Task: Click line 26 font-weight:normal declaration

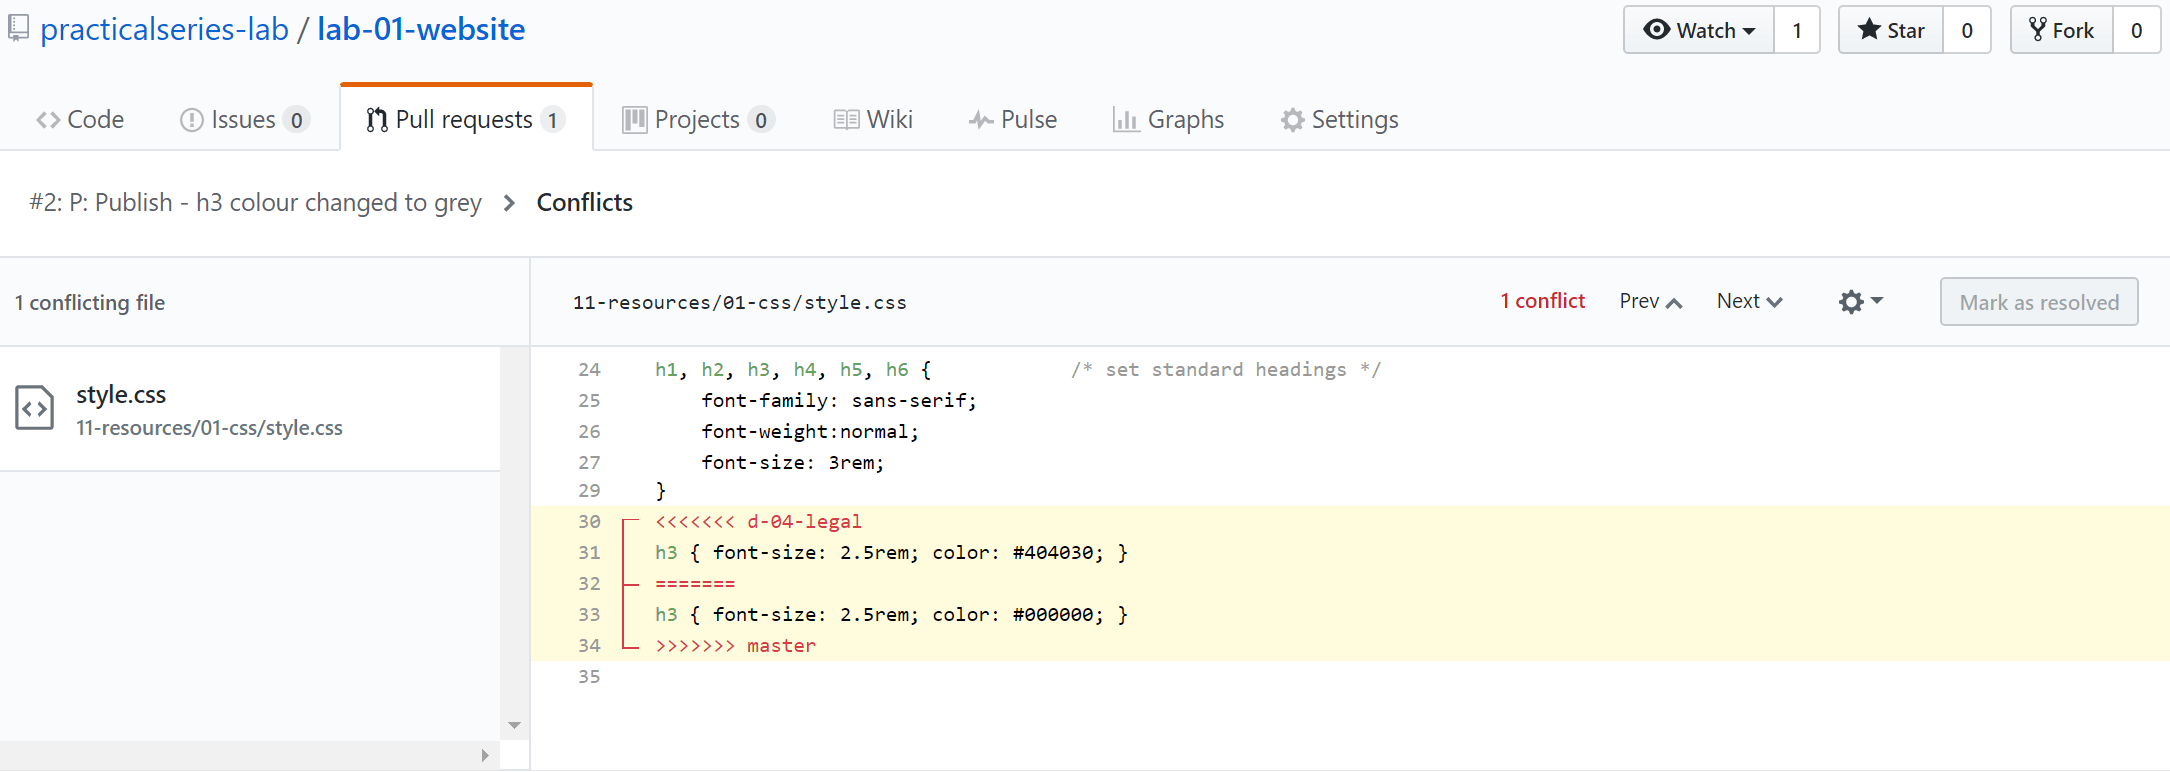Action: click(810, 432)
